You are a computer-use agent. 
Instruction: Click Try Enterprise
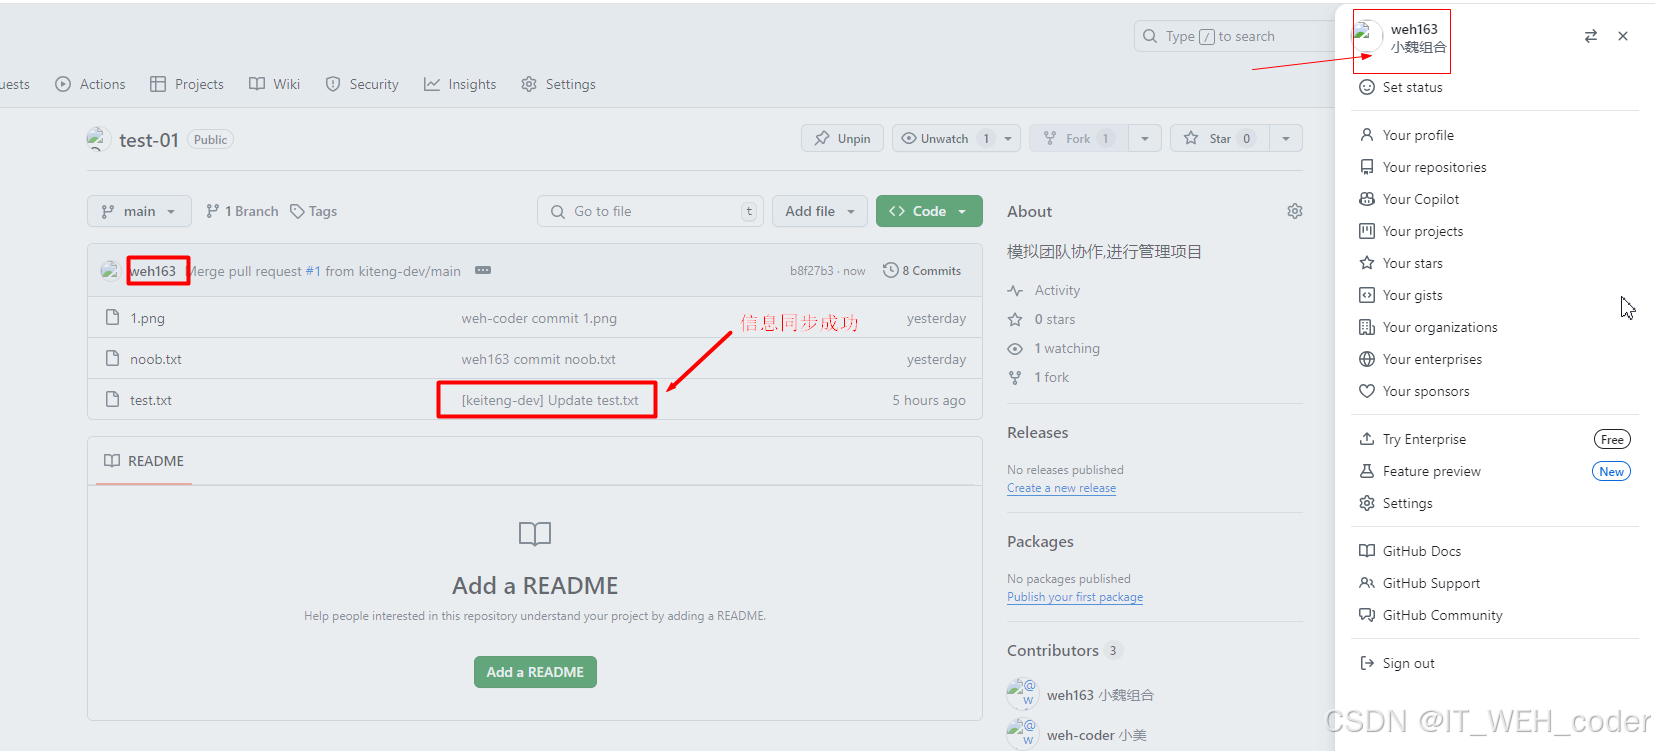[1495, 439]
